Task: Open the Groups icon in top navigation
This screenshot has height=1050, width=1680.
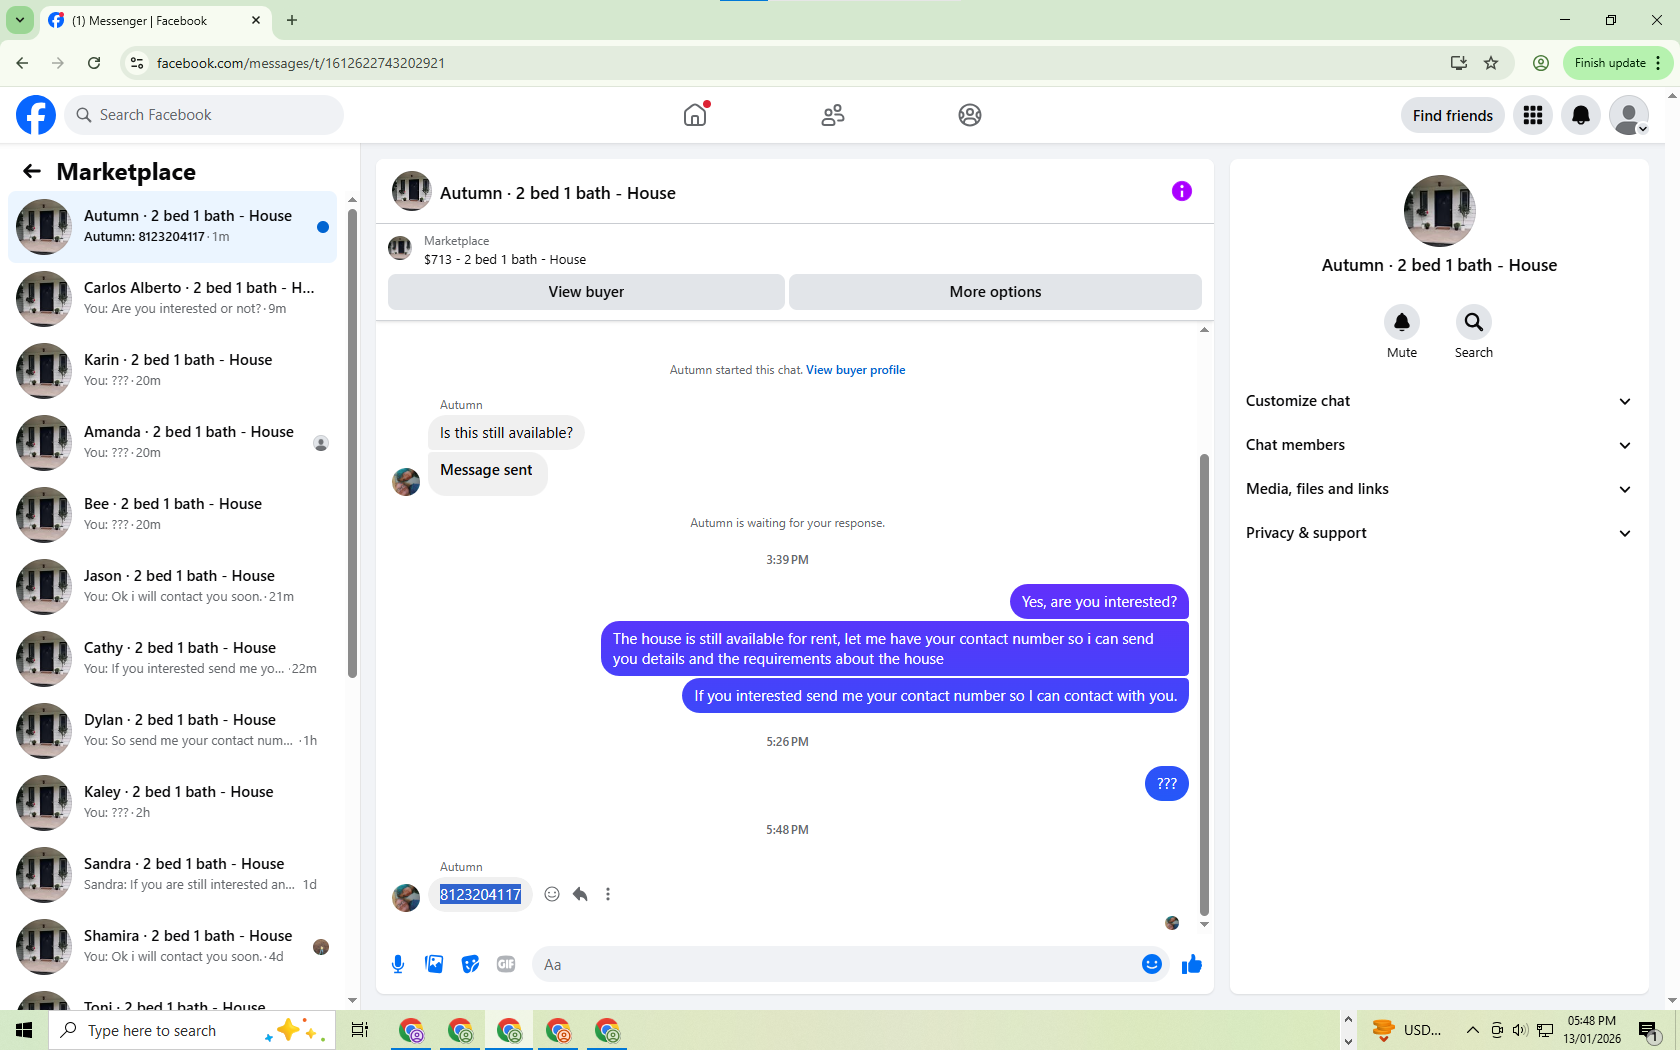Action: coord(970,115)
